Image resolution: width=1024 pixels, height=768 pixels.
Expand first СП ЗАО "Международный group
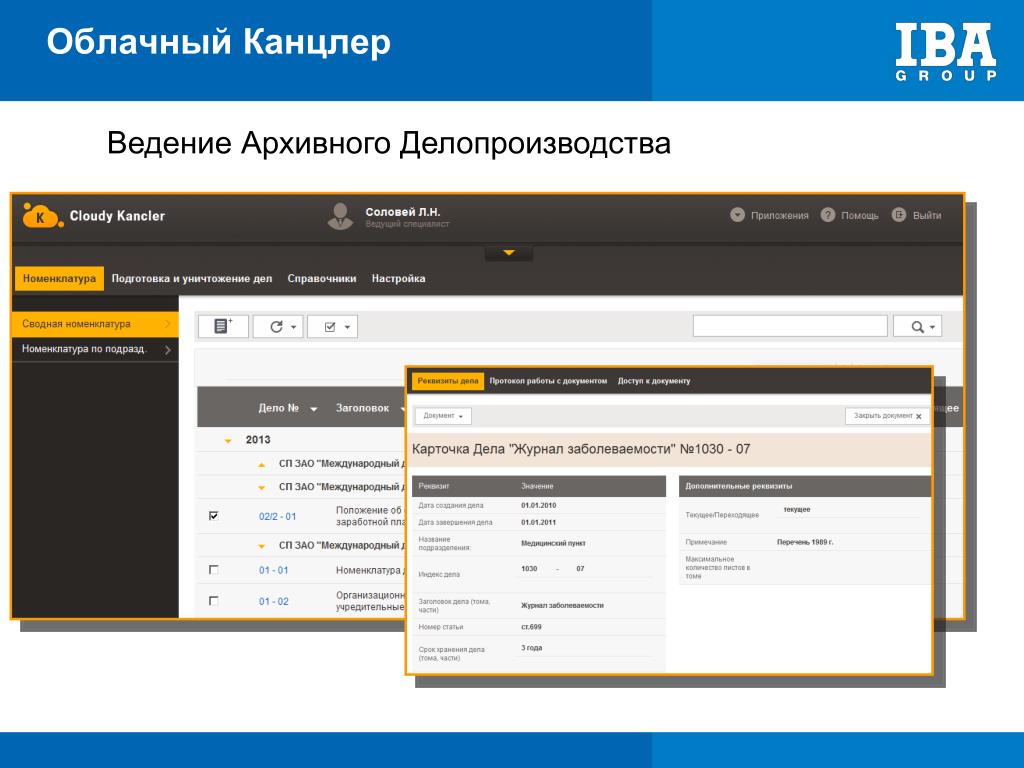tap(262, 464)
